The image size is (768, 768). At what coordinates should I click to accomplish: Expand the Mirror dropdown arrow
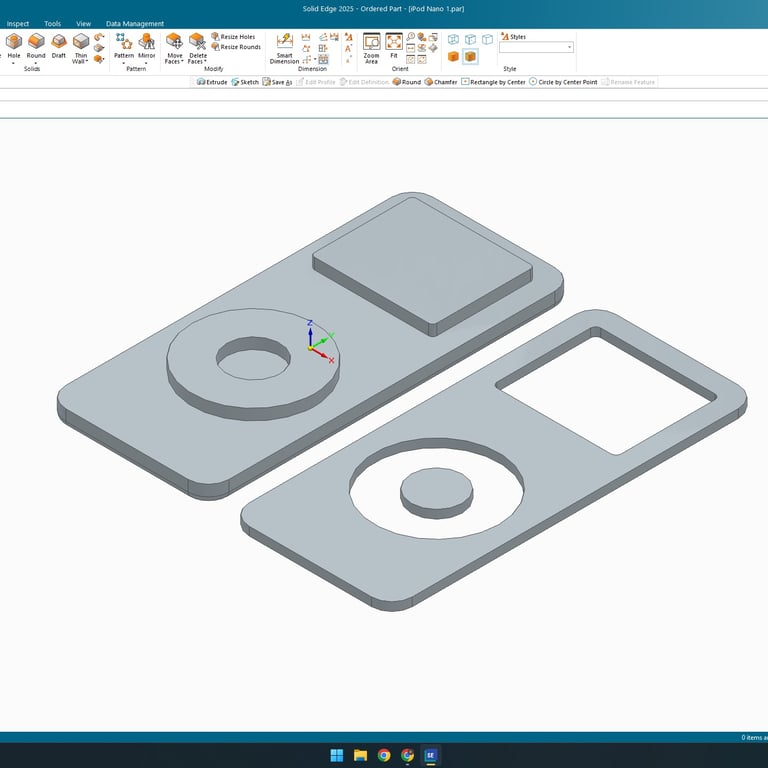(x=146, y=63)
